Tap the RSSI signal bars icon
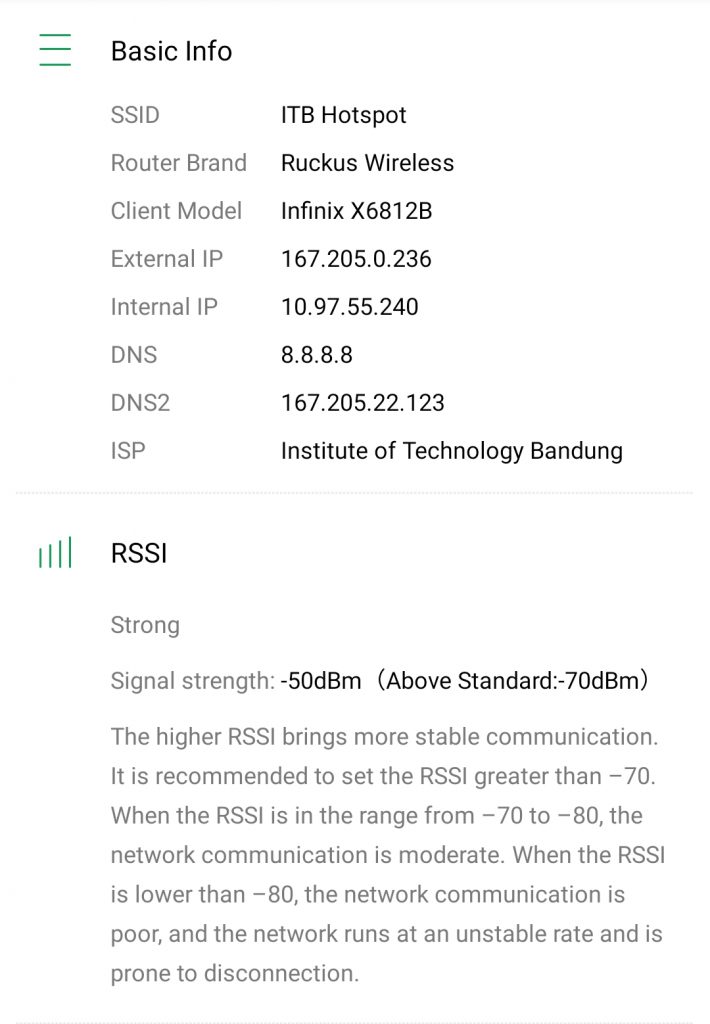 click(x=55, y=554)
